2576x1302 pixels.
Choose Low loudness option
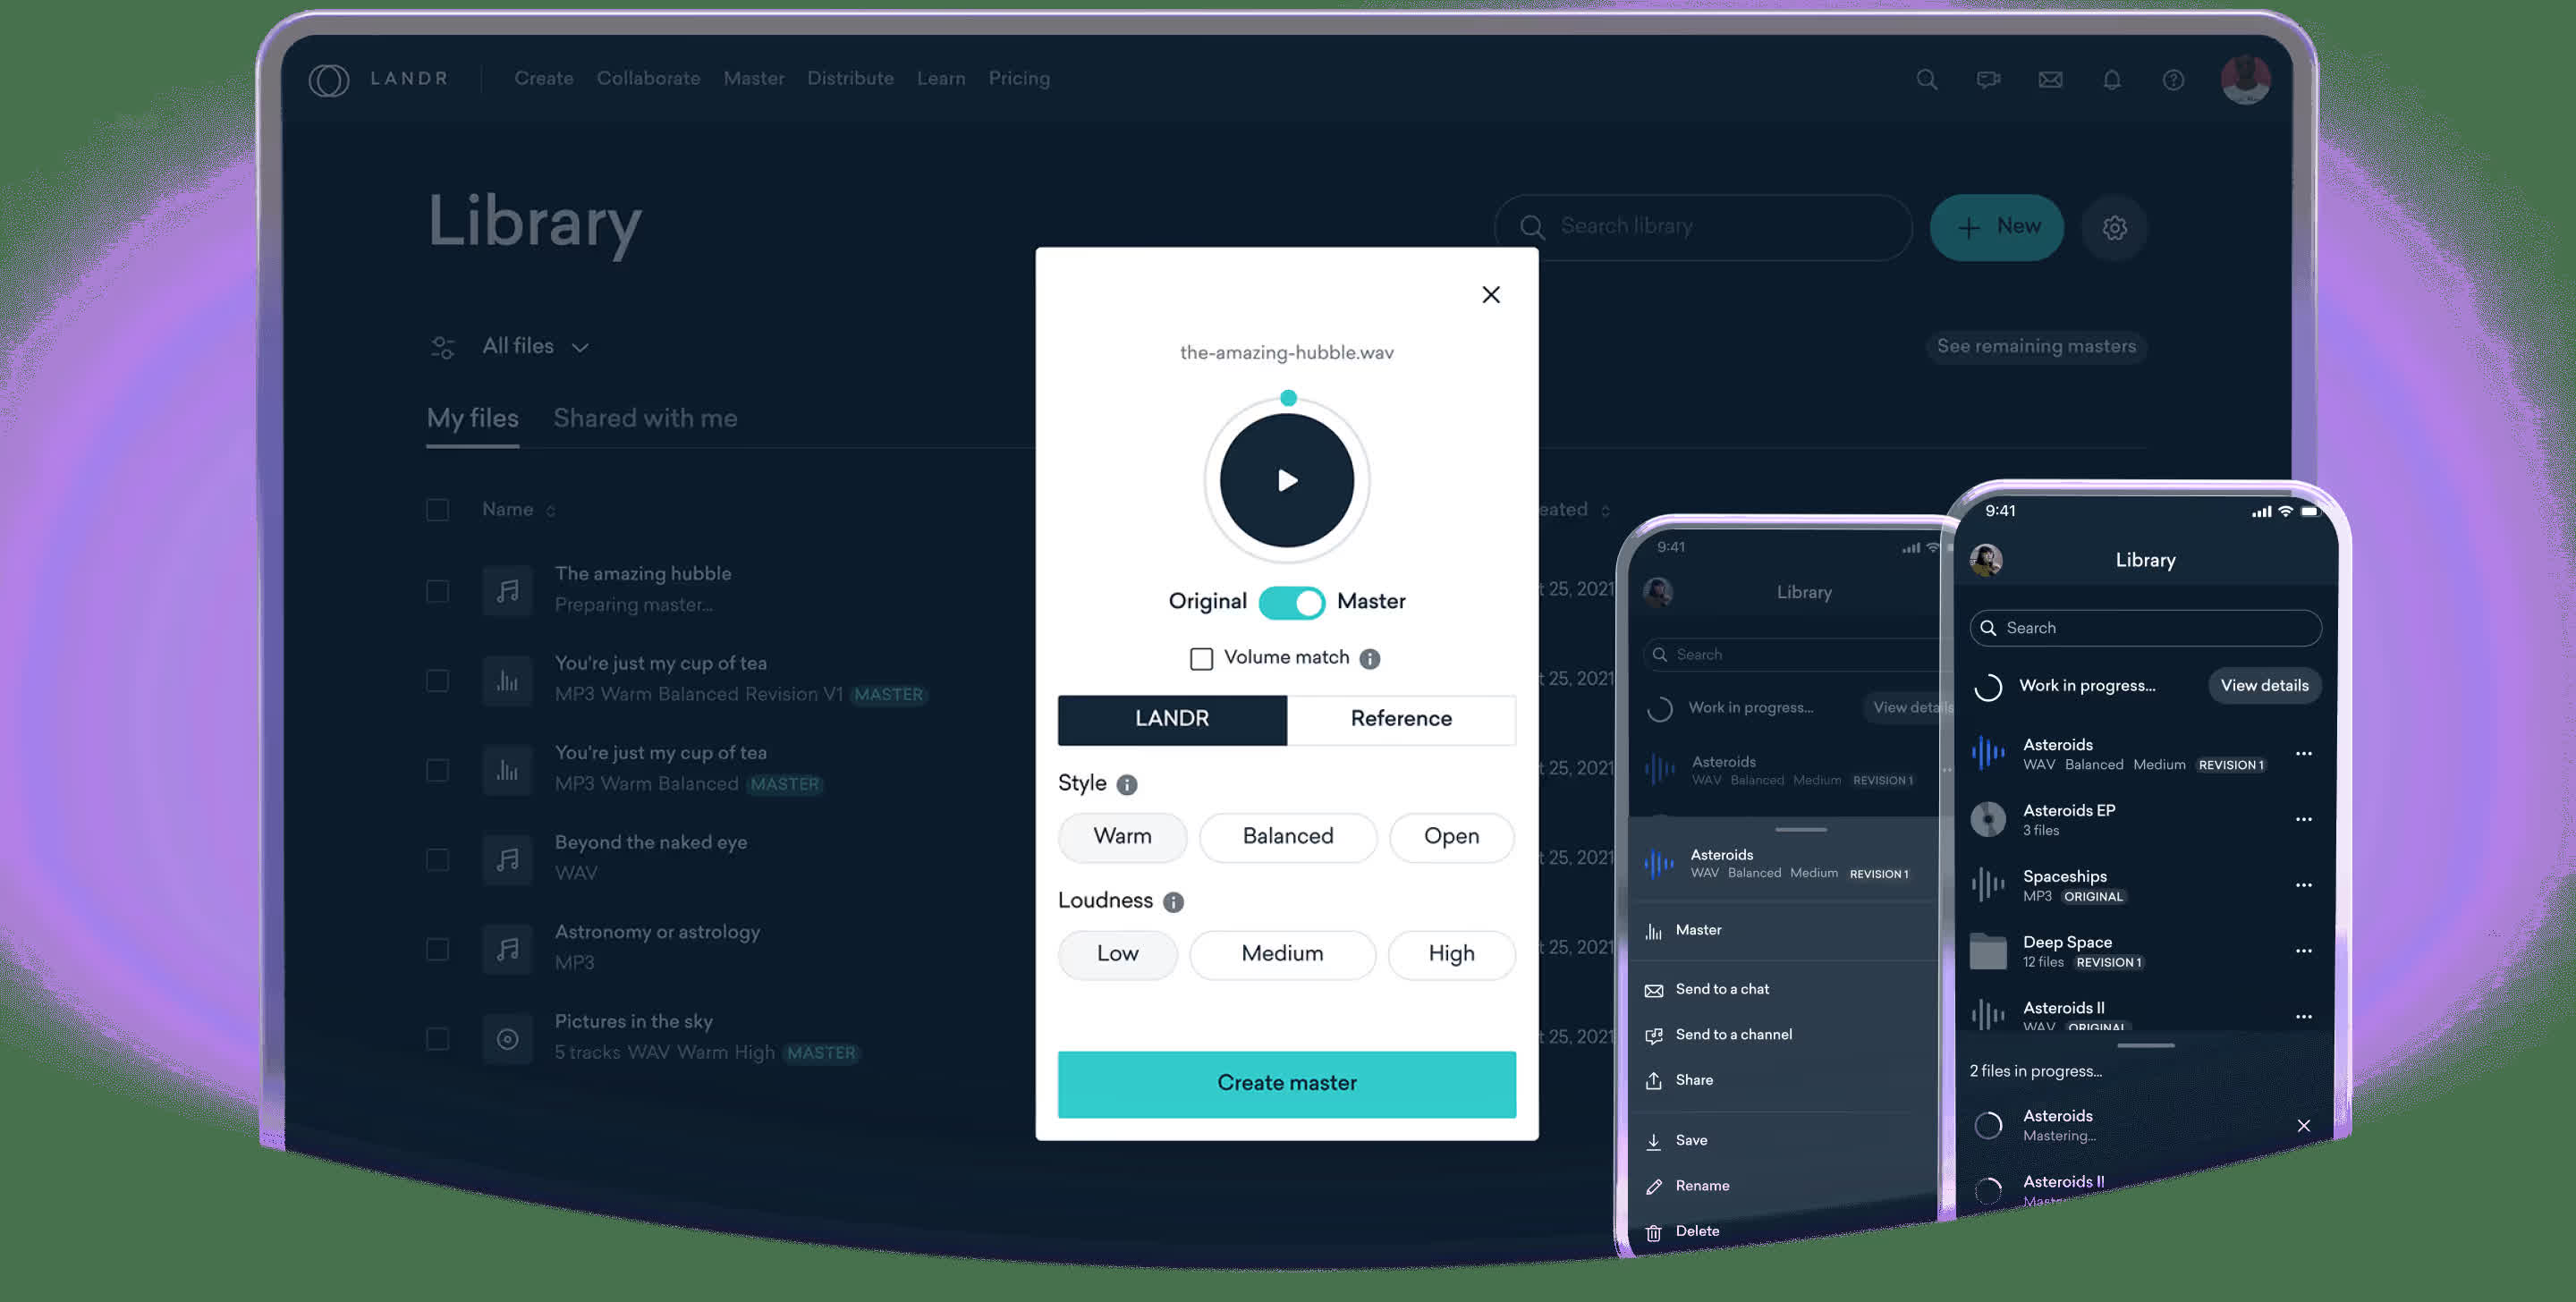click(1118, 954)
